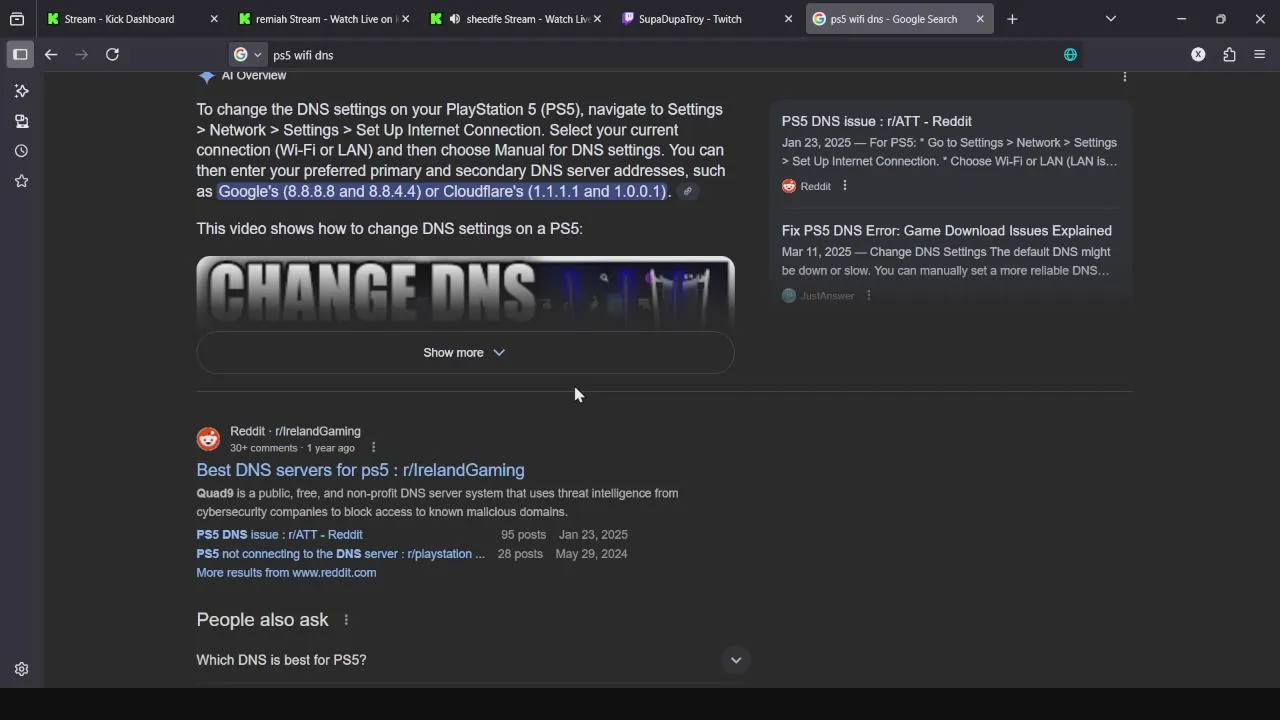Open Fix PS5 DNS Error source card

(947, 231)
